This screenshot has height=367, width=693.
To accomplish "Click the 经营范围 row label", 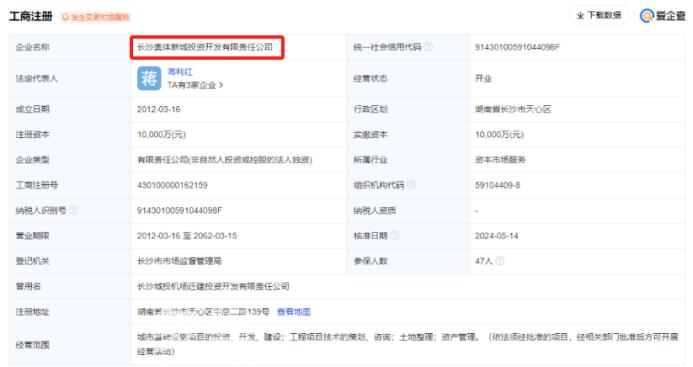I will click(33, 344).
